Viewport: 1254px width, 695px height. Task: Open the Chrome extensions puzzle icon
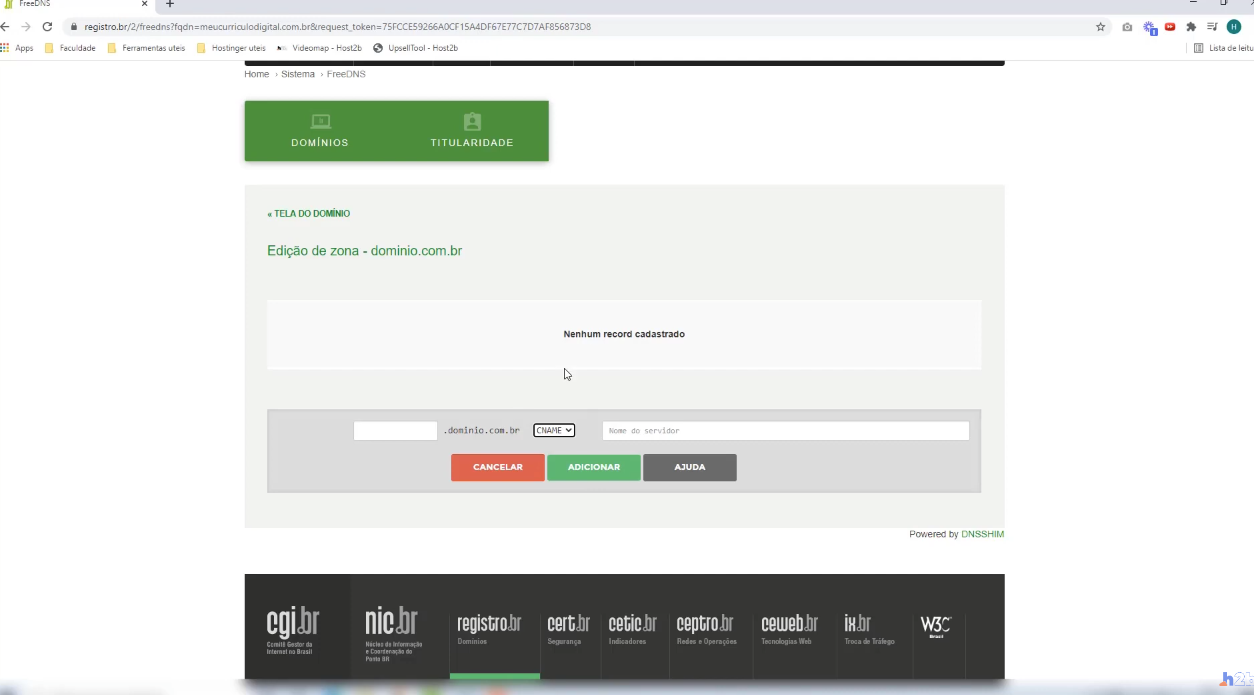(1191, 27)
